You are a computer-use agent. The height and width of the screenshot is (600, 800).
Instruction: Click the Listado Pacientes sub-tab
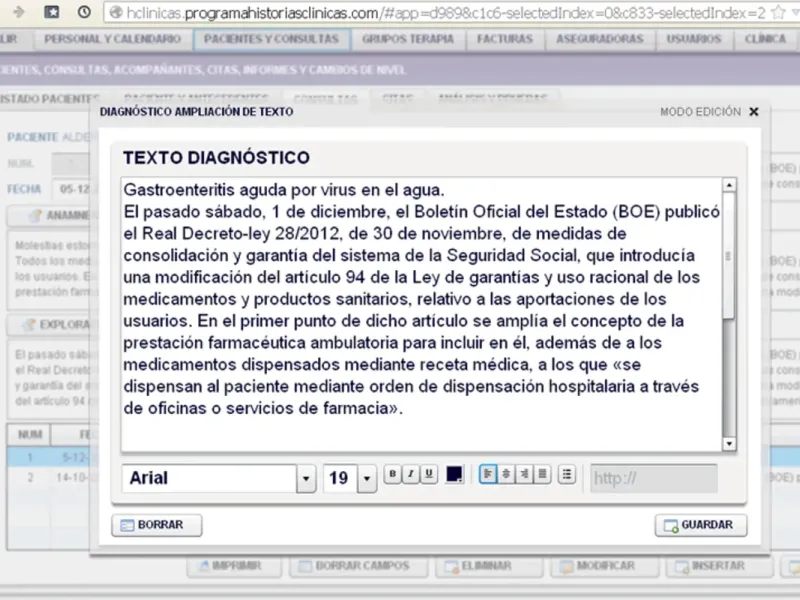[49, 99]
